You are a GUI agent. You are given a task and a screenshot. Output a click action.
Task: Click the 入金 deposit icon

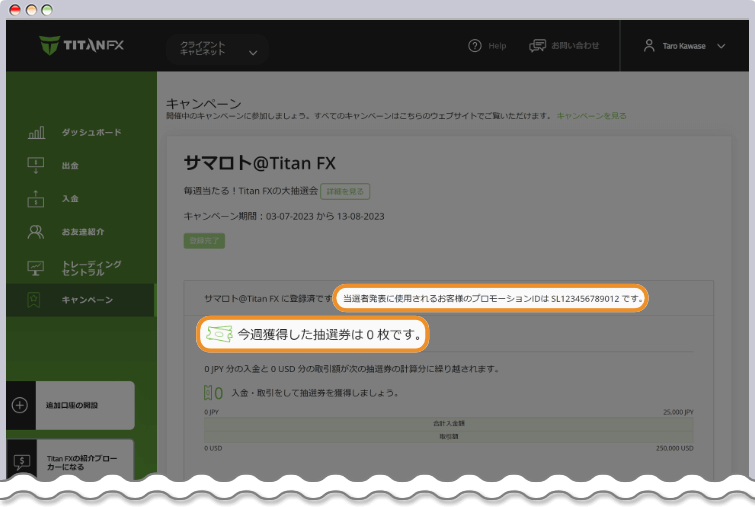coord(36,198)
